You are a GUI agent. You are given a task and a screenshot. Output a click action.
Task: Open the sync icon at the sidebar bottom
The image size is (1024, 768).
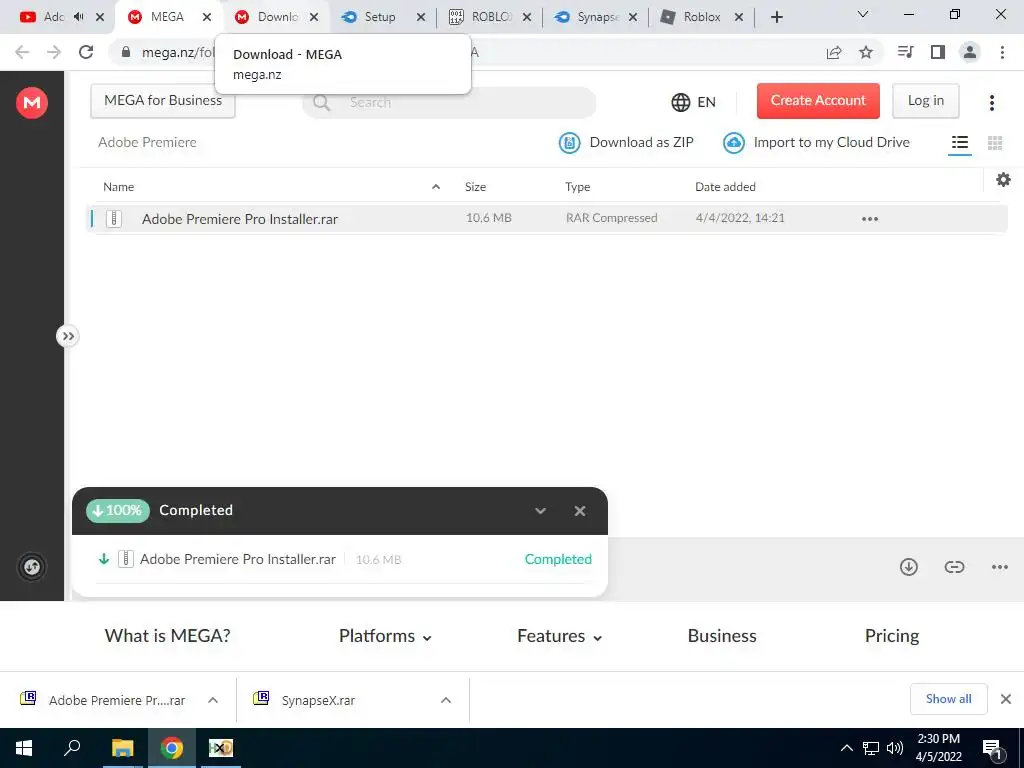coord(31,567)
